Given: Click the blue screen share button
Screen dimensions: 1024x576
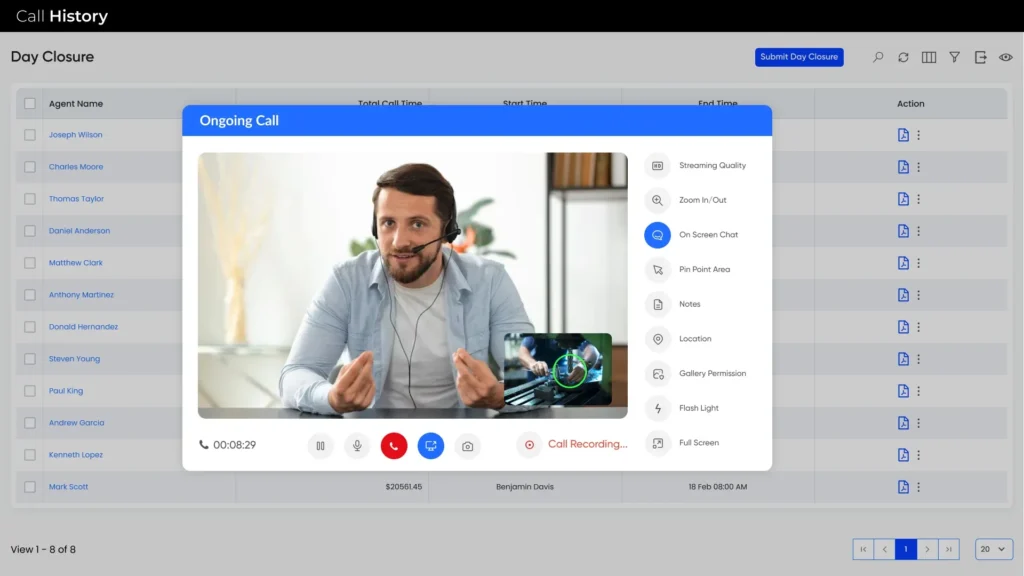Looking at the screenshot, I should 431,446.
